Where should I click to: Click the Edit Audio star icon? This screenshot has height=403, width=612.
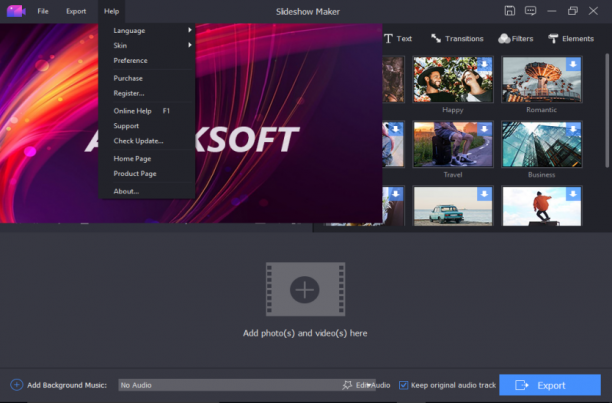[x=347, y=385]
